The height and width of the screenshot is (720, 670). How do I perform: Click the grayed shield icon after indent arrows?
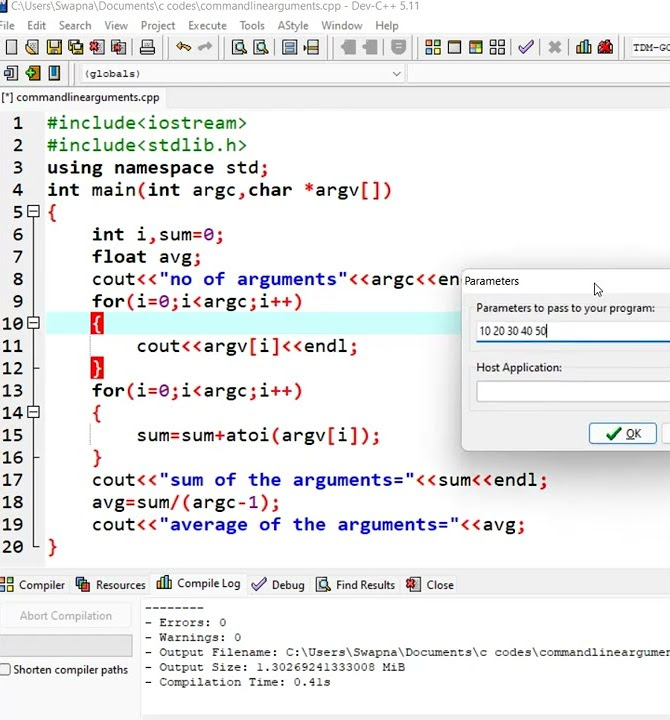click(398, 47)
